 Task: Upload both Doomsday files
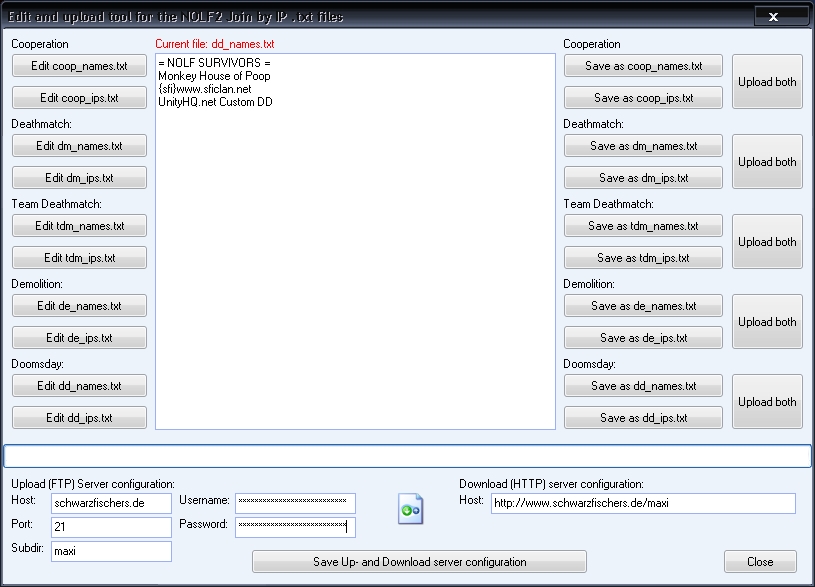[x=767, y=402]
